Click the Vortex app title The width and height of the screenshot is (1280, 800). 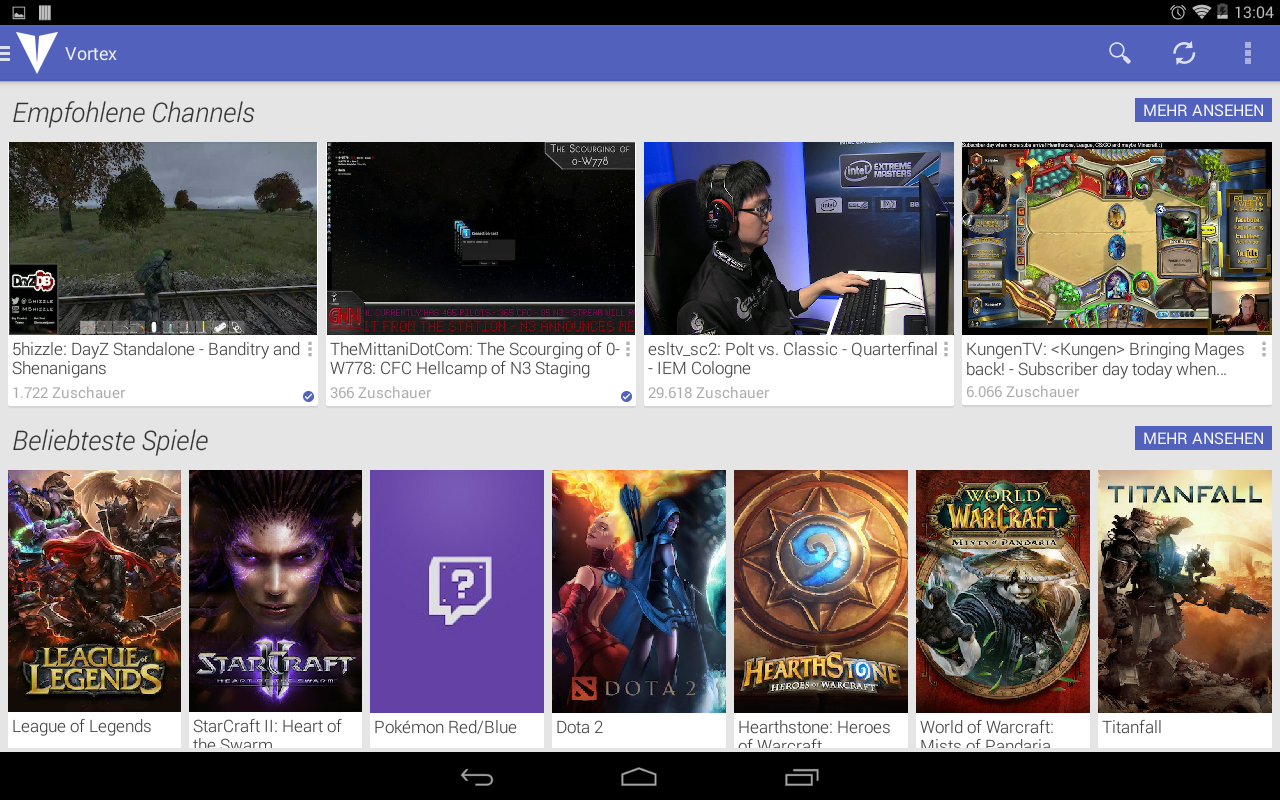91,54
